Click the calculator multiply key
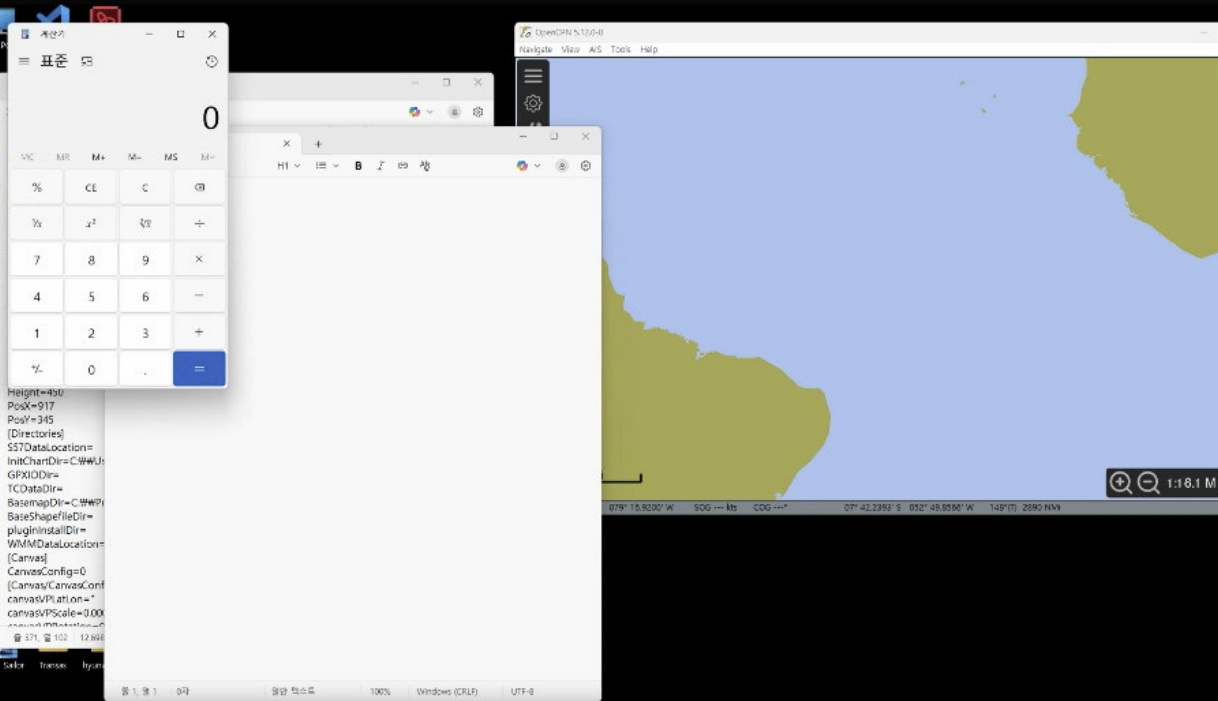1218x701 pixels. point(199,259)
